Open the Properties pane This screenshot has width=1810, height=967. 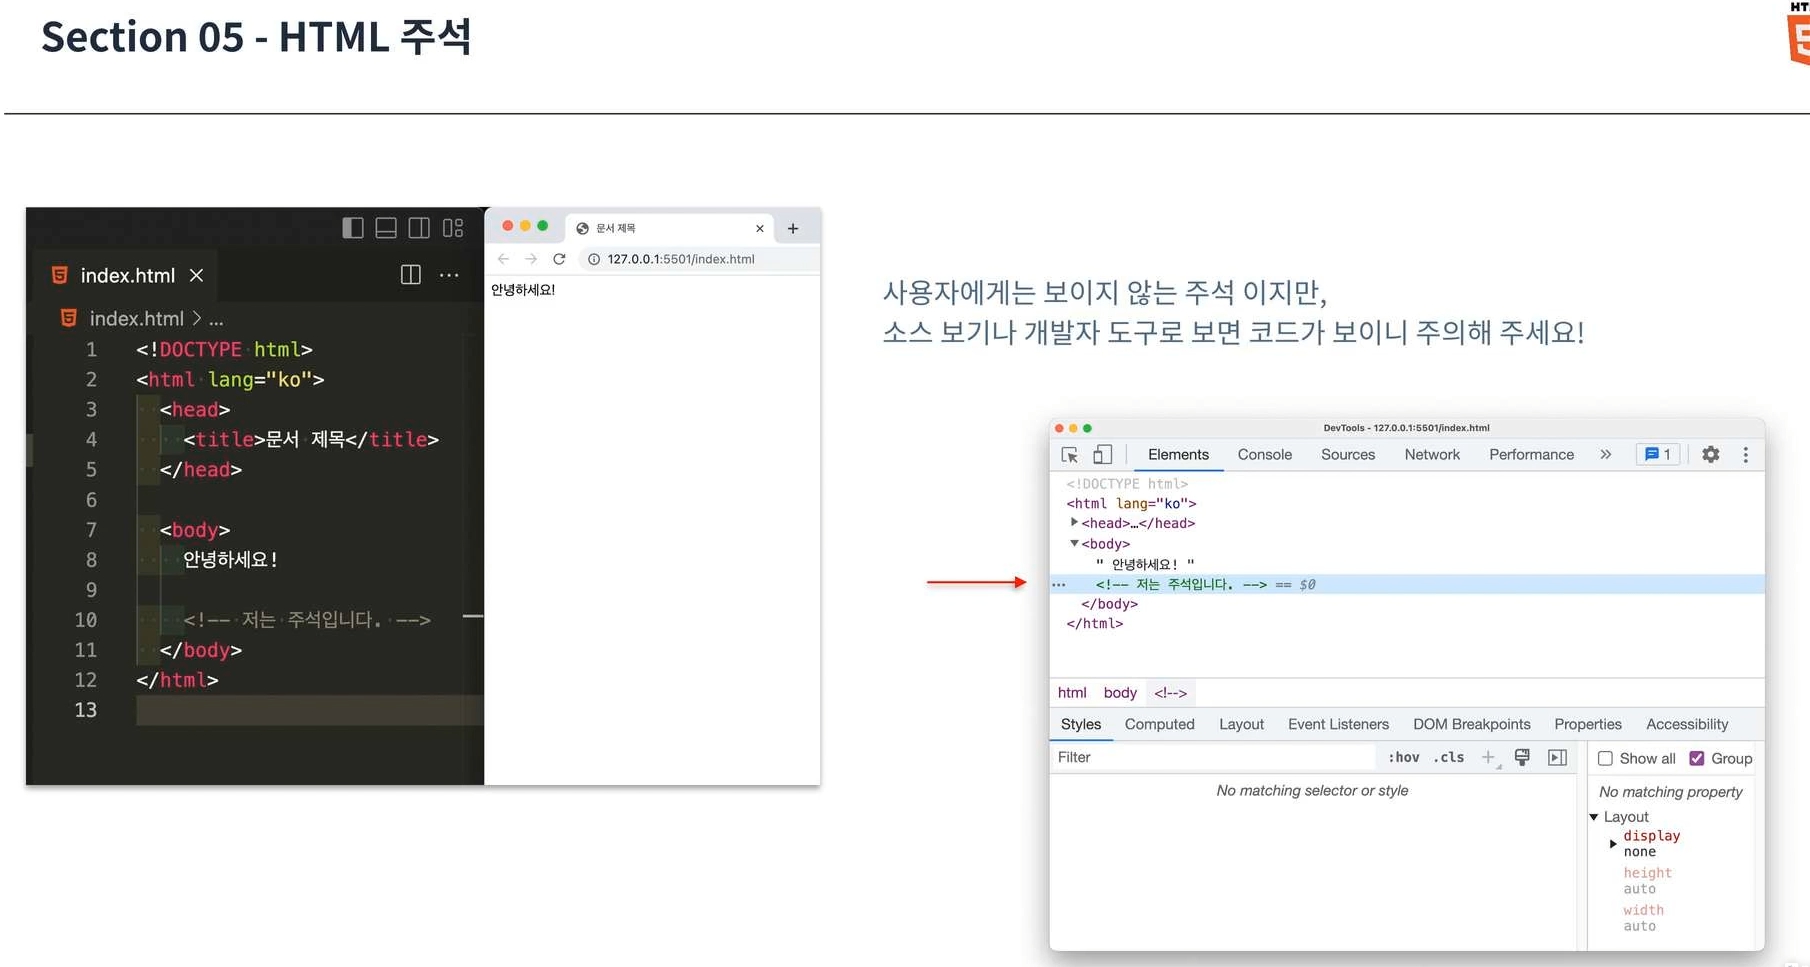(x=1588, y=725)
